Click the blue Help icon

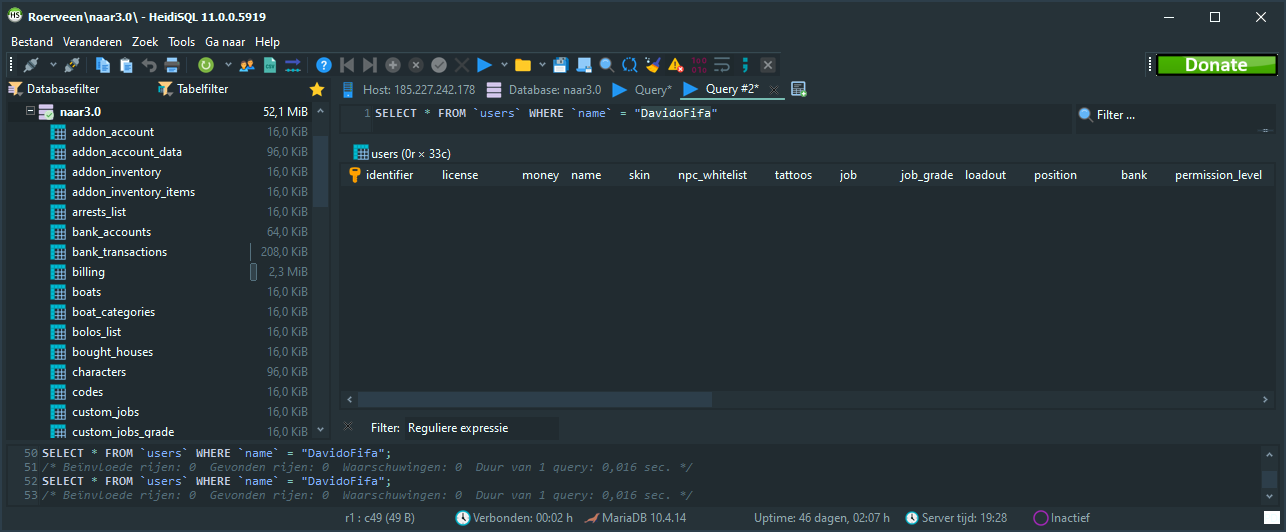[x=324, y=65]
